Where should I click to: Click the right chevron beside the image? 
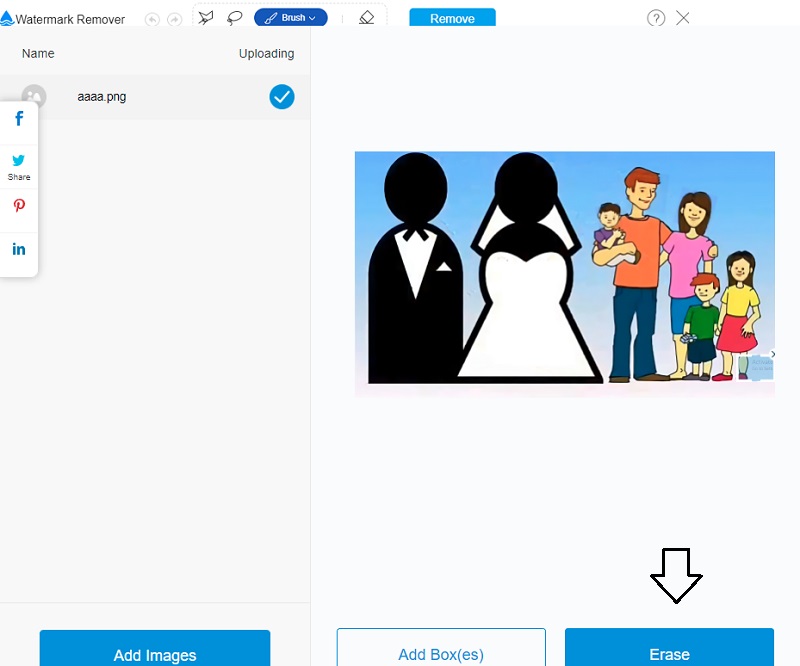point(771,354)
